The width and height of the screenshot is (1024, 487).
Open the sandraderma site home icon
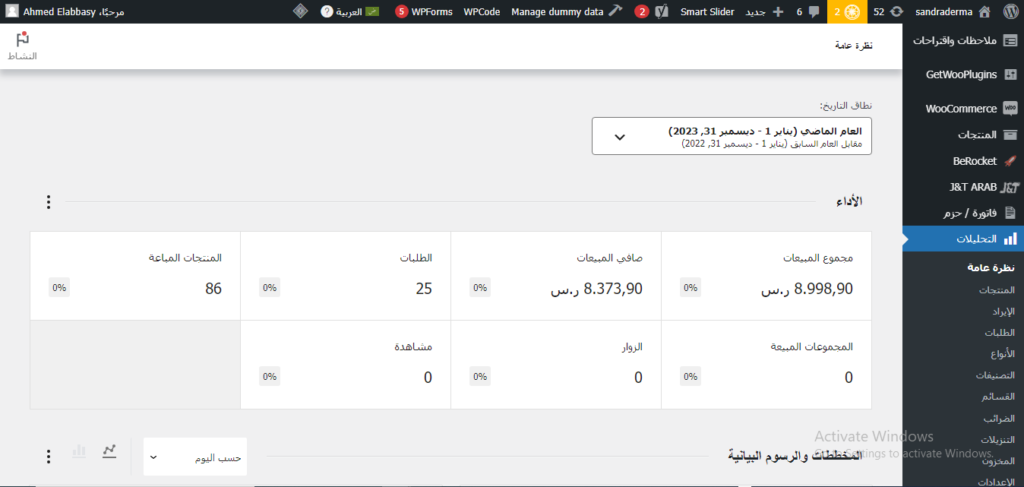[985, 11]
